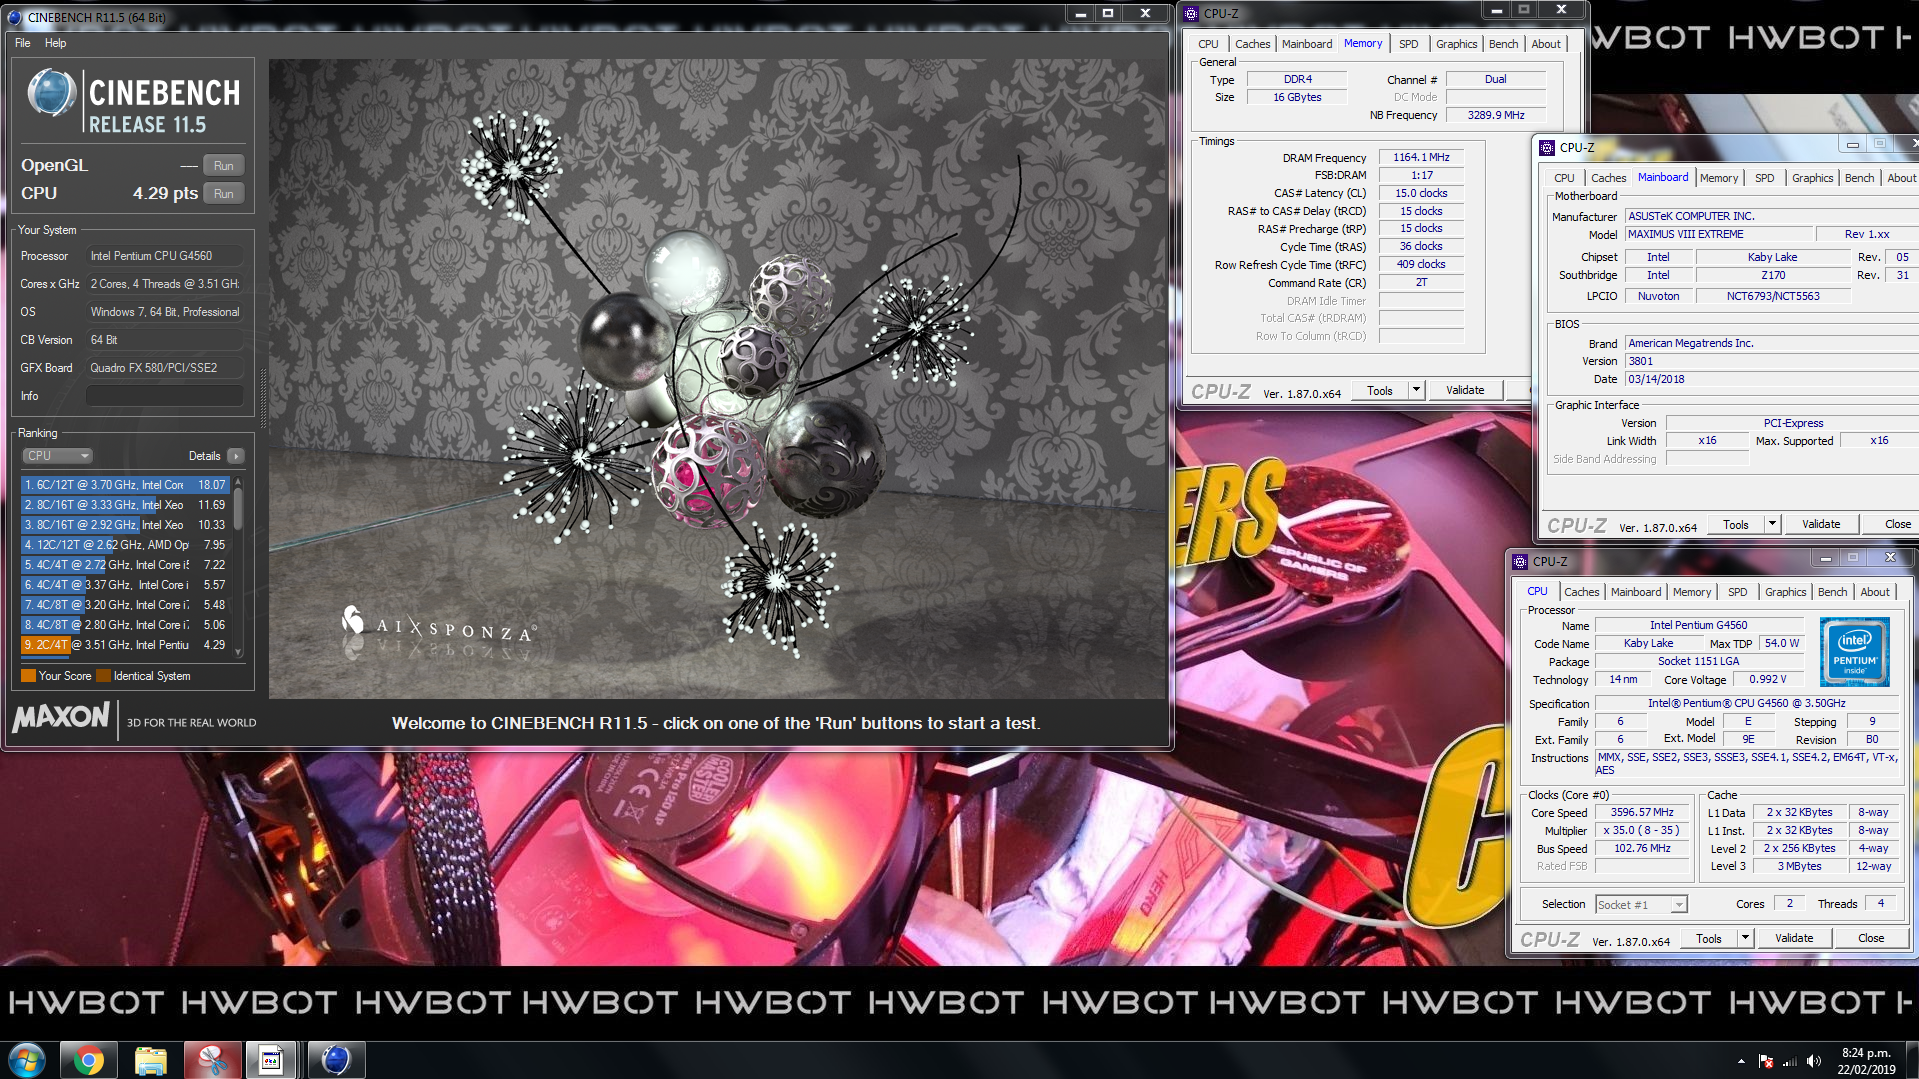
Task: Click the BIOS Version value 3801
Action: [1772, 362]
